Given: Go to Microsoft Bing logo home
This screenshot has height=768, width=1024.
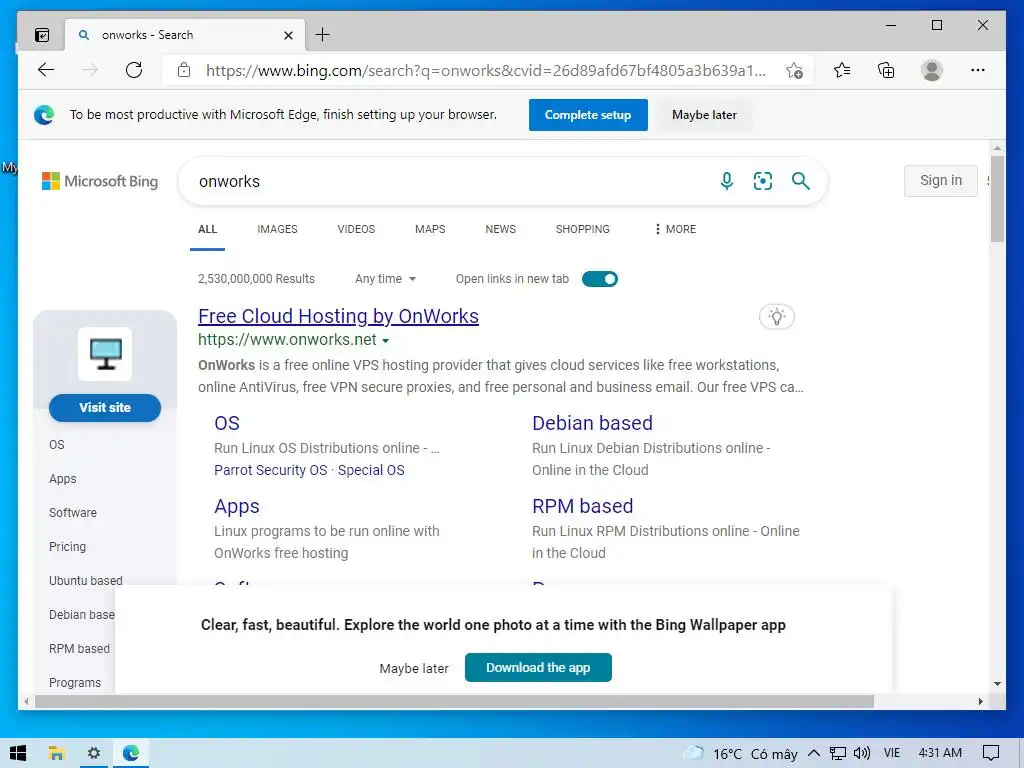Looking at the screenshot, I should coord(100,181).
